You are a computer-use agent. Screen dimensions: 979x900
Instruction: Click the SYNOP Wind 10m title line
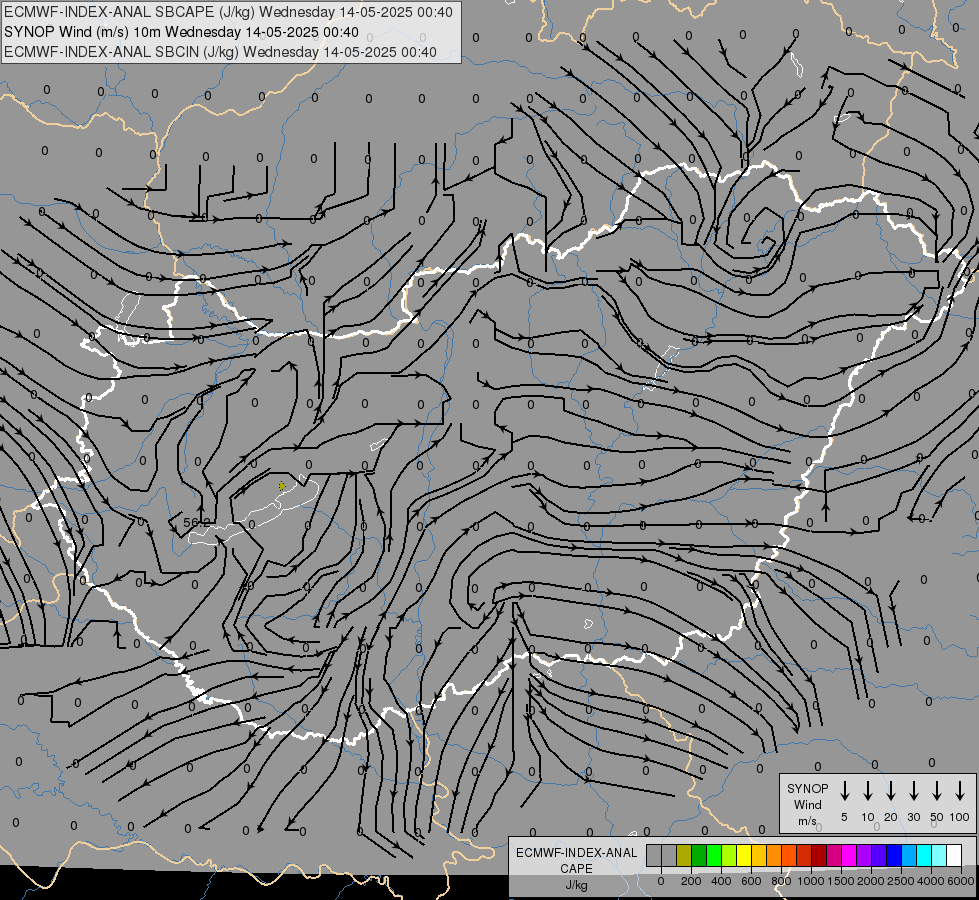coord(181,32)
